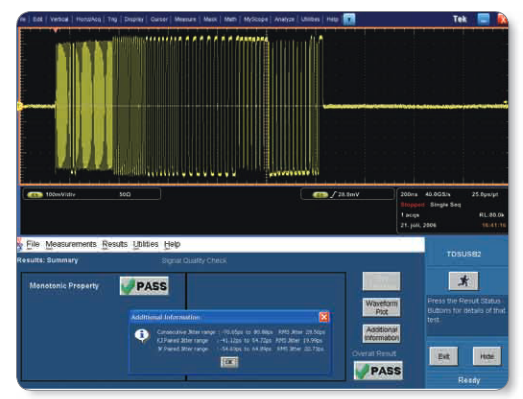Screen dimensions: 523x399
Task: Open the Edit menu in oscilloscope bar
Action: pos(38,19)
